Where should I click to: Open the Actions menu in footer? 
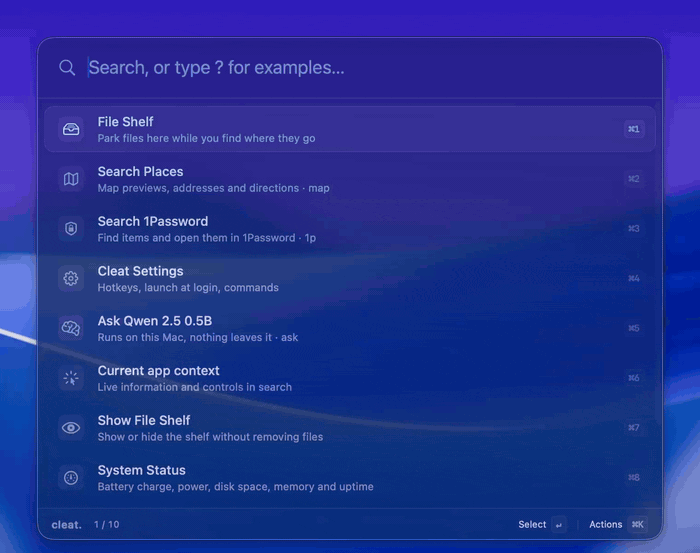(606, 525)
